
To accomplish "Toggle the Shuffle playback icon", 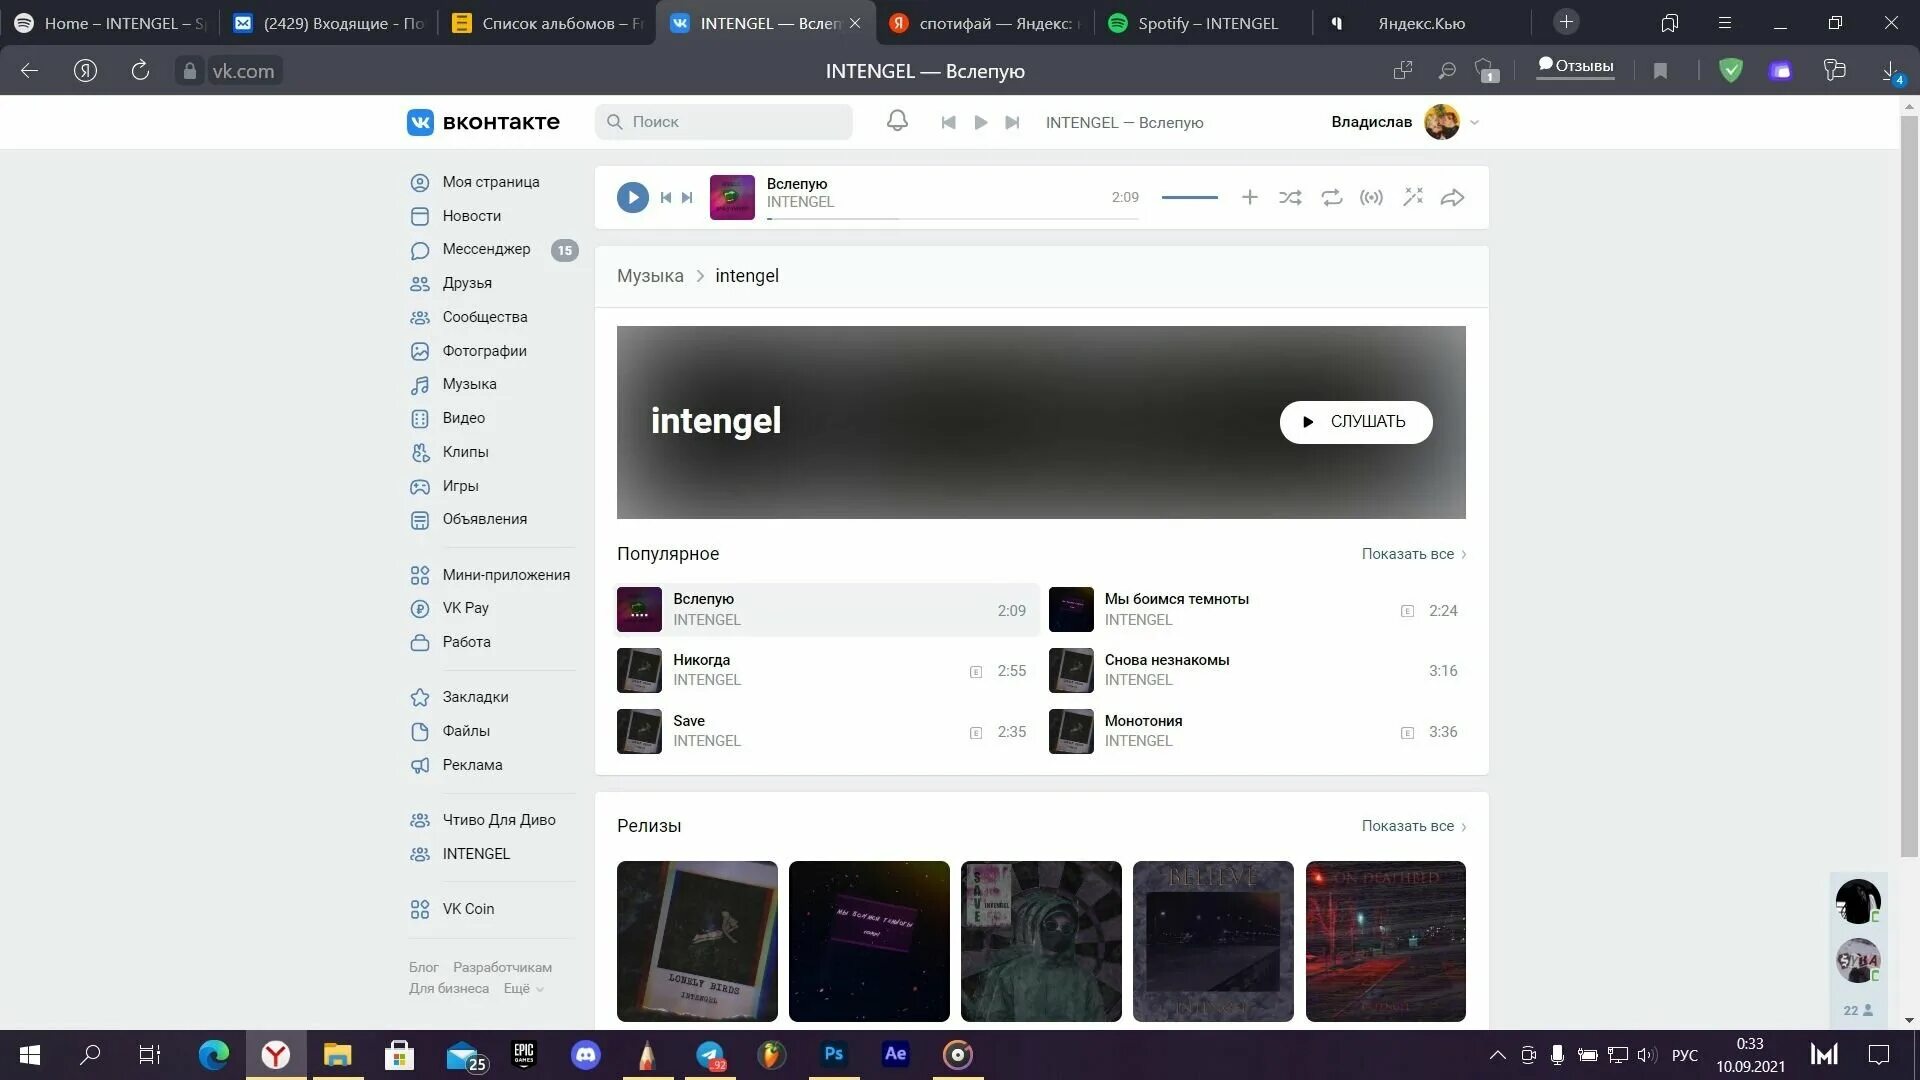I will (1290, 196).
